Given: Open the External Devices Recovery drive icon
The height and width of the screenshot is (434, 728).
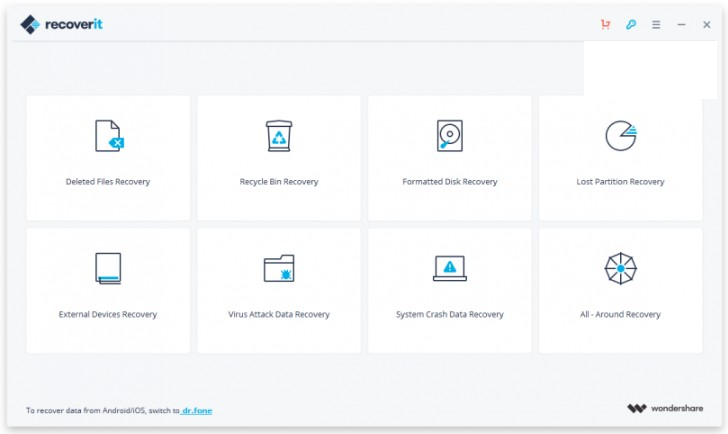Looking at the screenshot, I should [108, 268].
